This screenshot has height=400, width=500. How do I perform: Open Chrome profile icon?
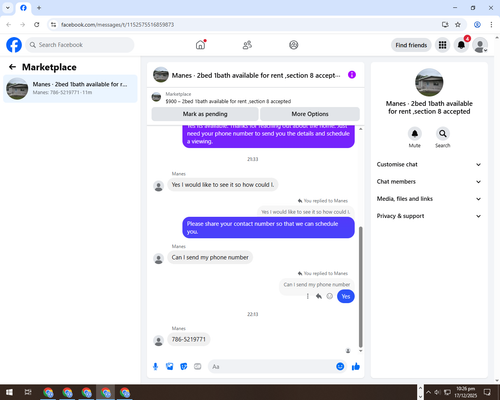[x=477, y=25]
